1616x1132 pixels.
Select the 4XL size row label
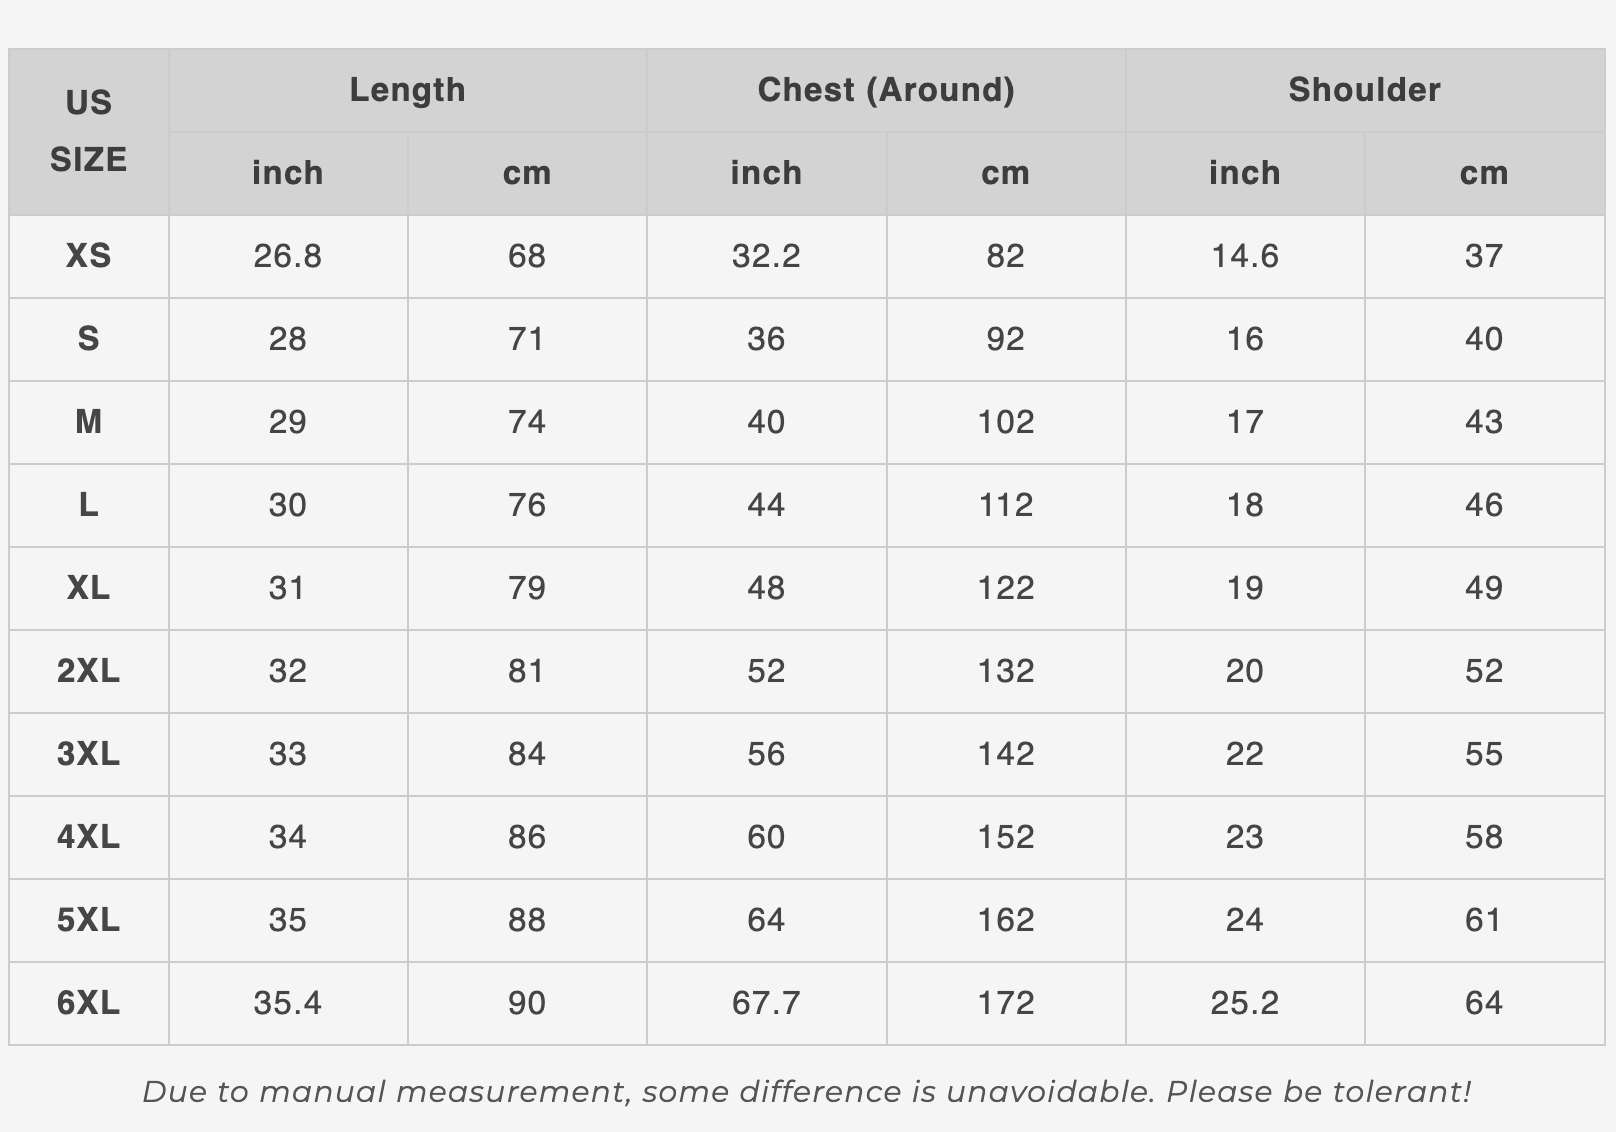pyautogui.click(x=88, y=837)
